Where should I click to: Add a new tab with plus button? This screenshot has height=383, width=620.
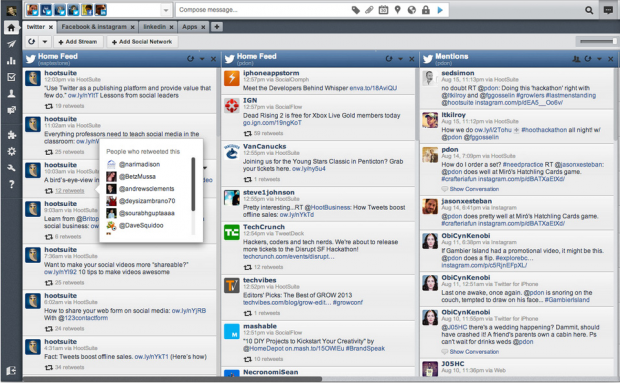(216, 27)
